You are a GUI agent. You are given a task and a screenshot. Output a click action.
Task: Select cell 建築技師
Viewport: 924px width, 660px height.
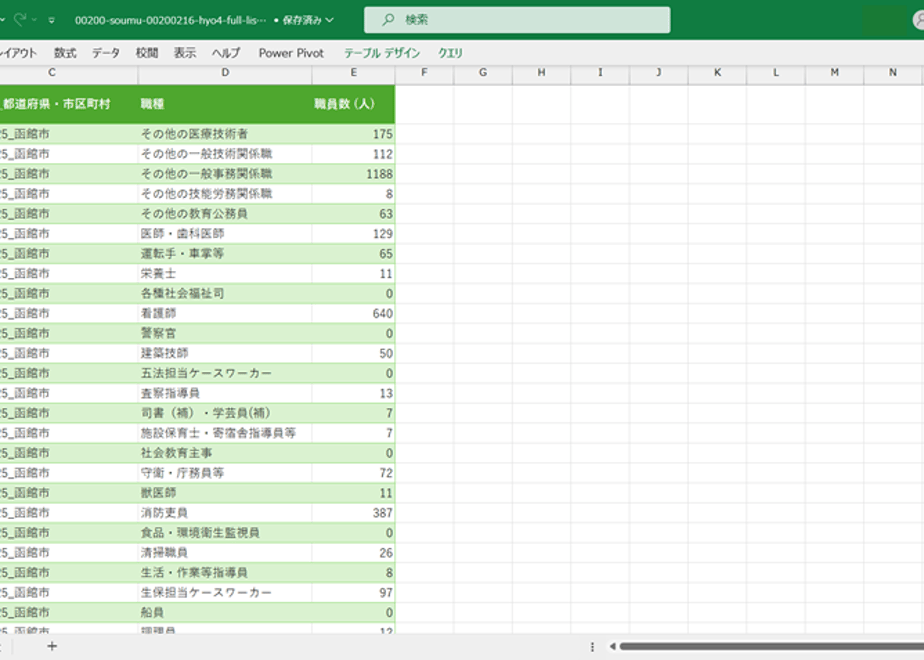coord(225,353)
